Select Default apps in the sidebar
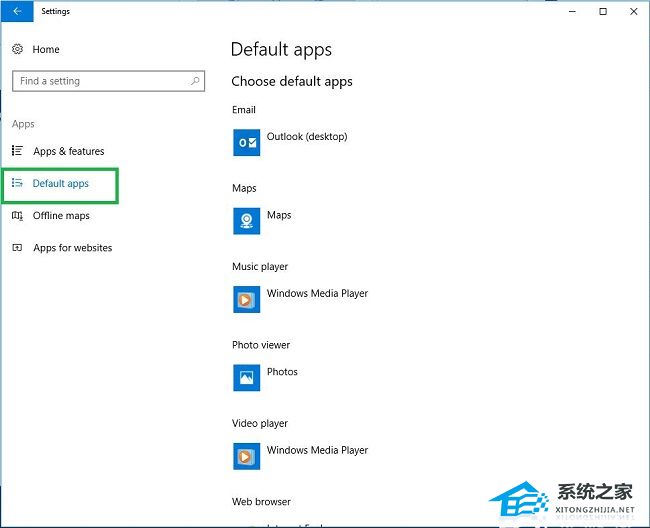This screenshot has width=650, height=528. 61,184
